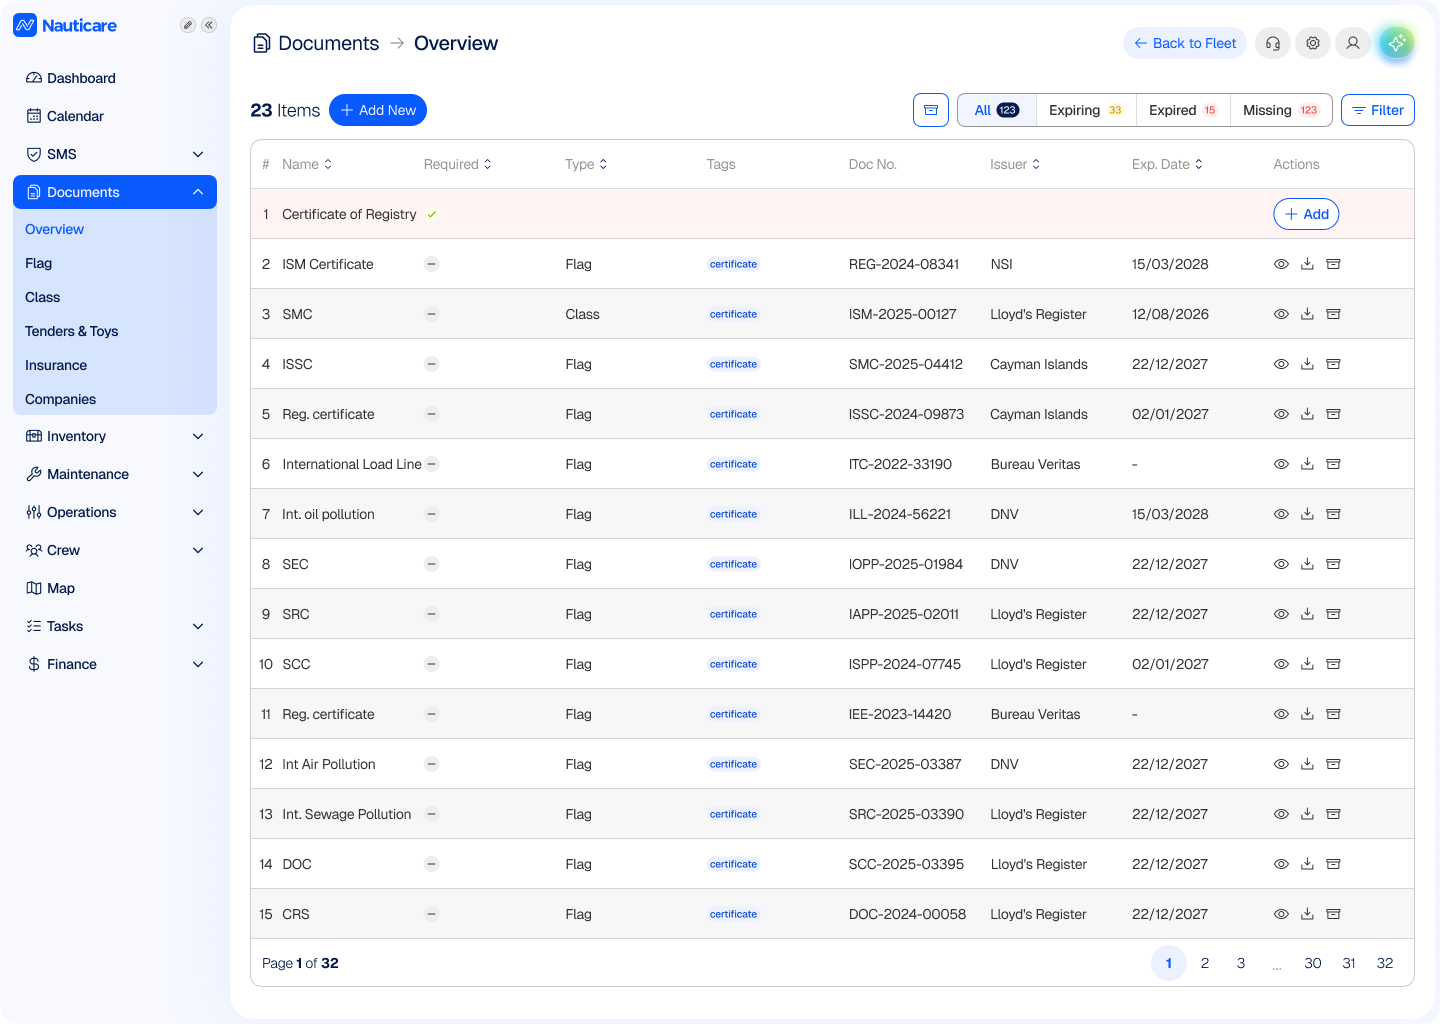The image size is (1440, 1024).
Task: Select the Expiring tab
Action: 1086,110
